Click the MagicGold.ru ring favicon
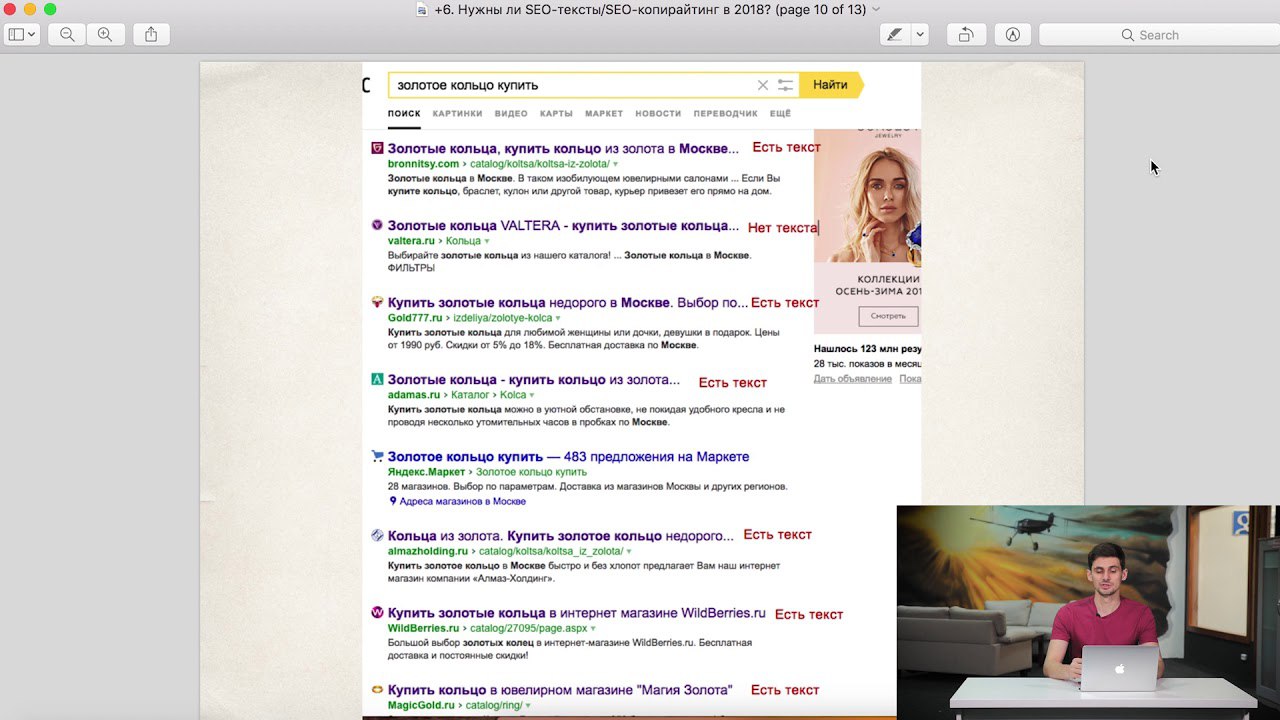Screen dimensions: 1280x720 pyautogui.click(x=377, y=690)
